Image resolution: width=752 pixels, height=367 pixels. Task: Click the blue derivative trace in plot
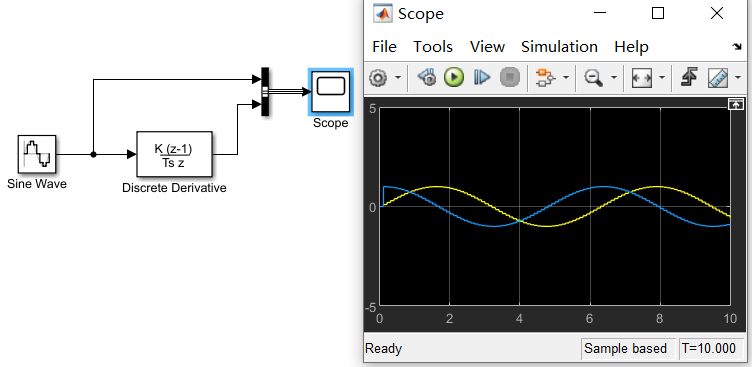494,225
